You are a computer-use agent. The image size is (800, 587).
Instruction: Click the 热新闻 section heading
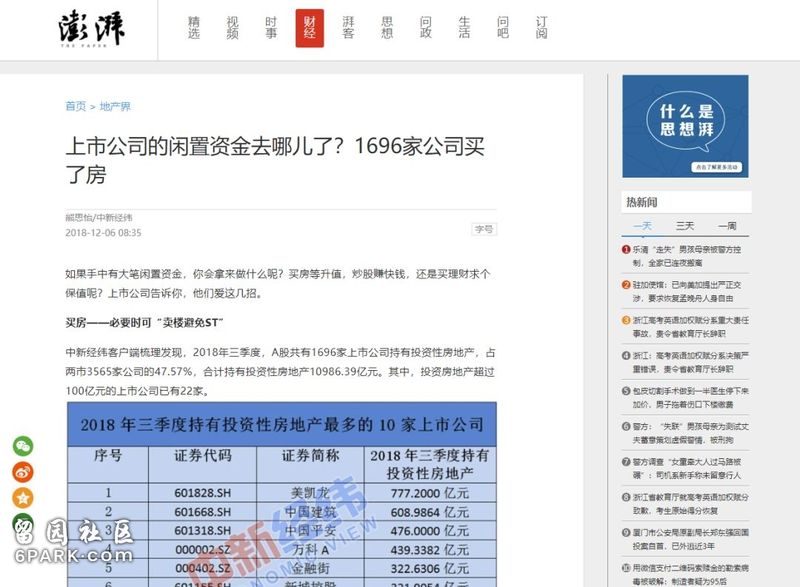642,202
